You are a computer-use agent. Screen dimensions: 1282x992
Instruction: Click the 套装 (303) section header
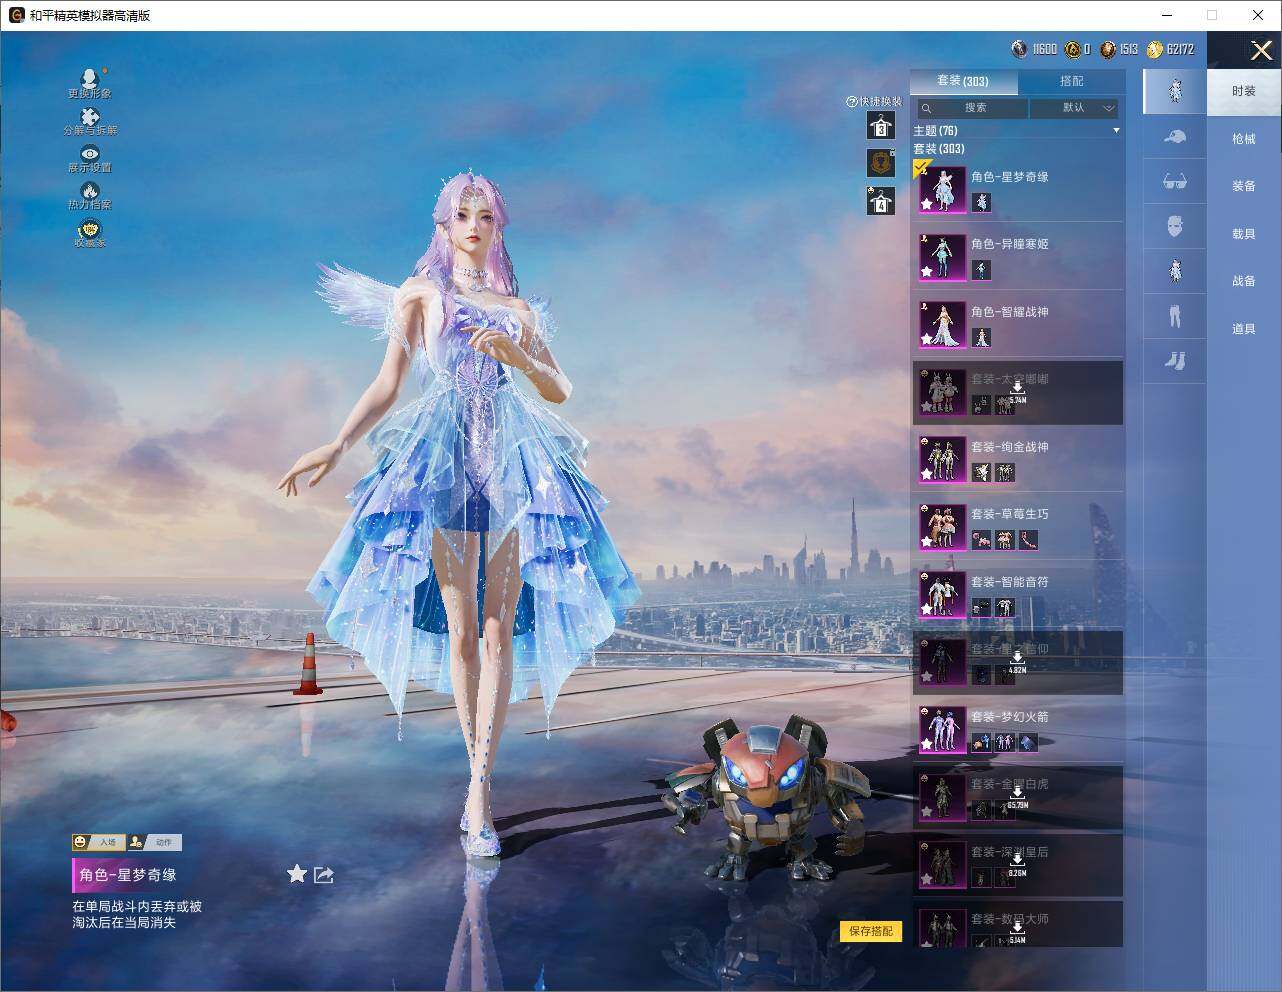938,149
